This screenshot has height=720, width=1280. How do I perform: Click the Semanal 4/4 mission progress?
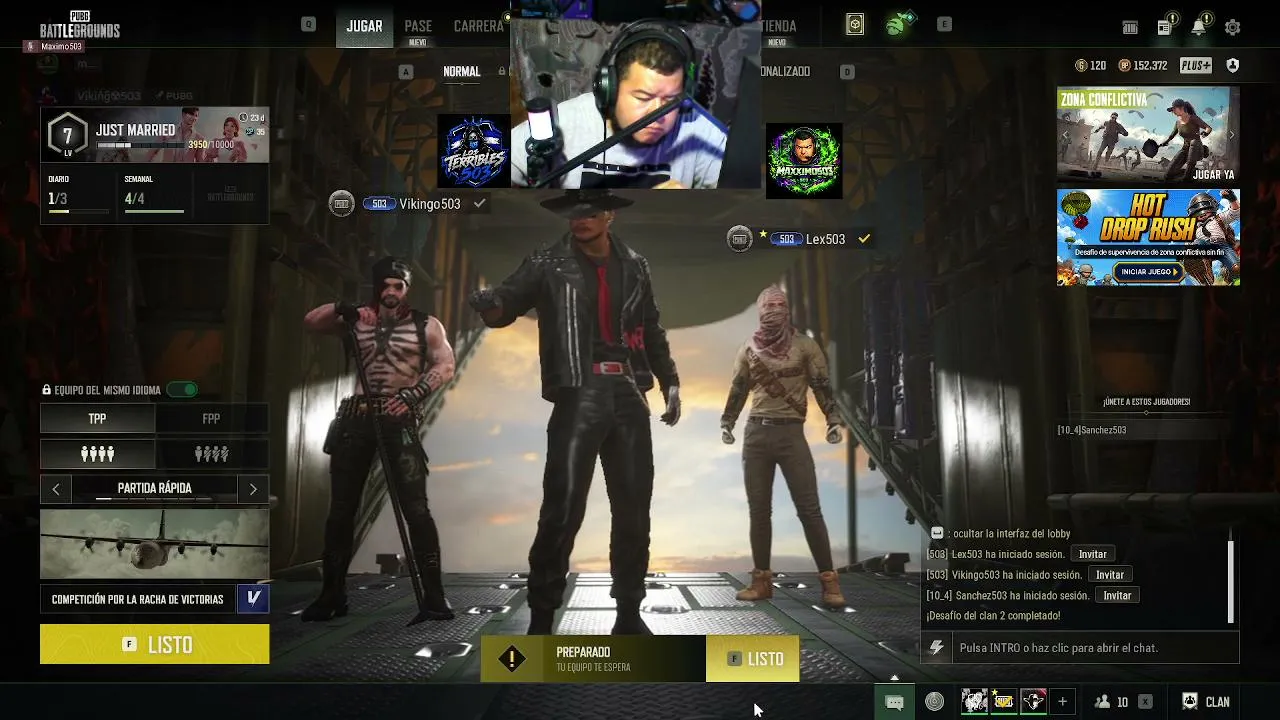154,193
